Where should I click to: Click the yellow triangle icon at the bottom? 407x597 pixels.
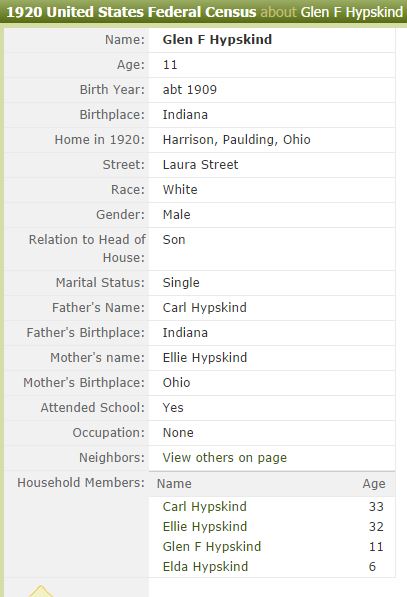pyautogui.click(x=41, y=591)
